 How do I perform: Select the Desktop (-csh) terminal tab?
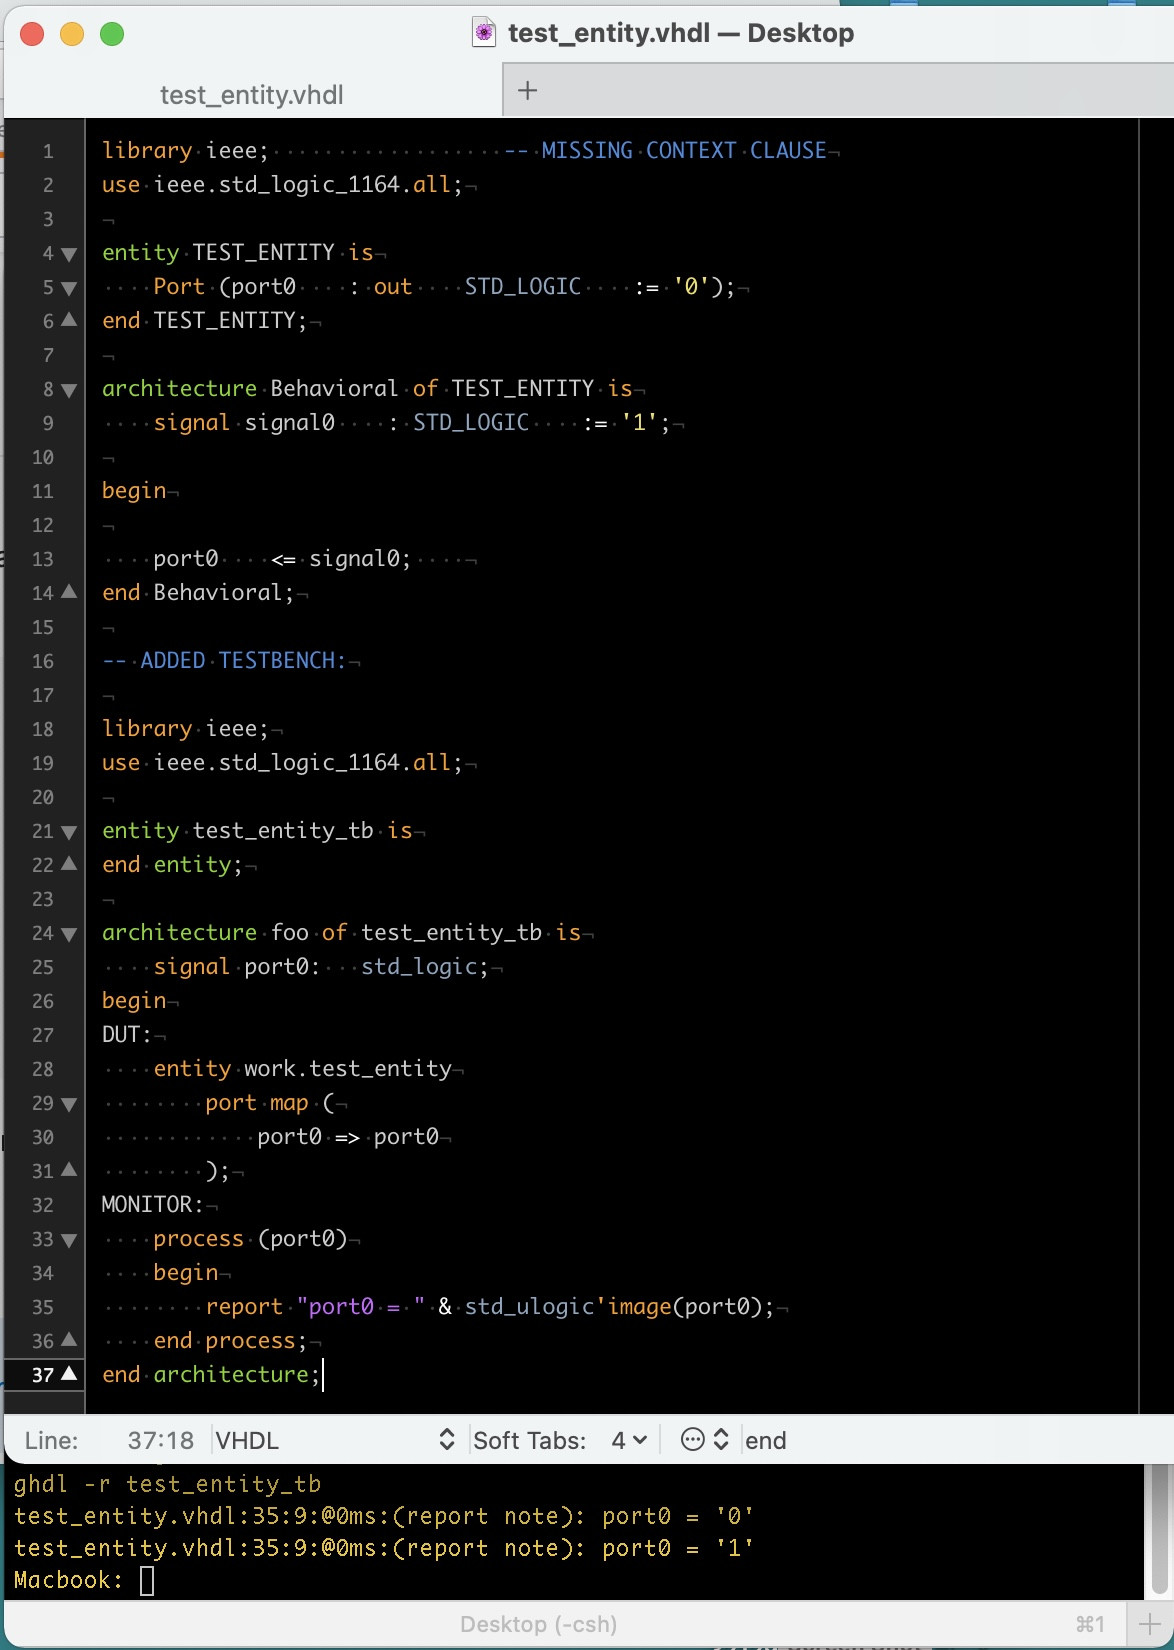tap(538, 1624)
